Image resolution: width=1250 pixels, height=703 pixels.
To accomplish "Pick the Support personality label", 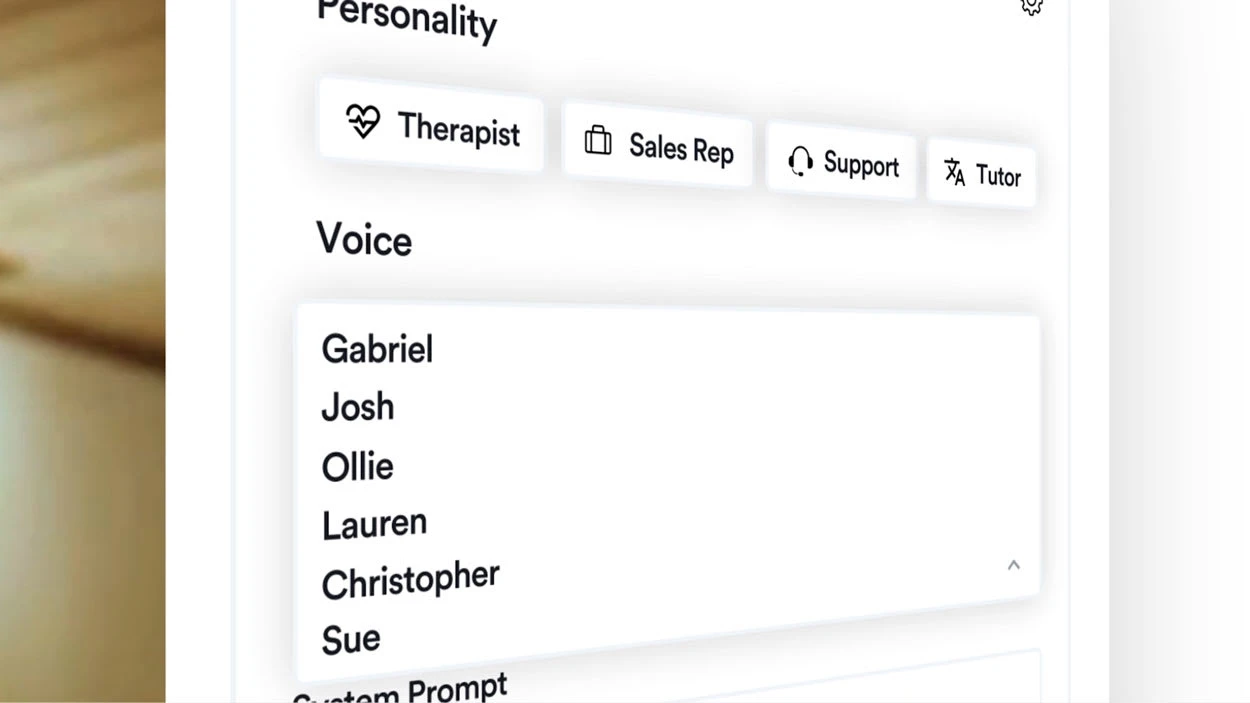I will click(861, 165).
